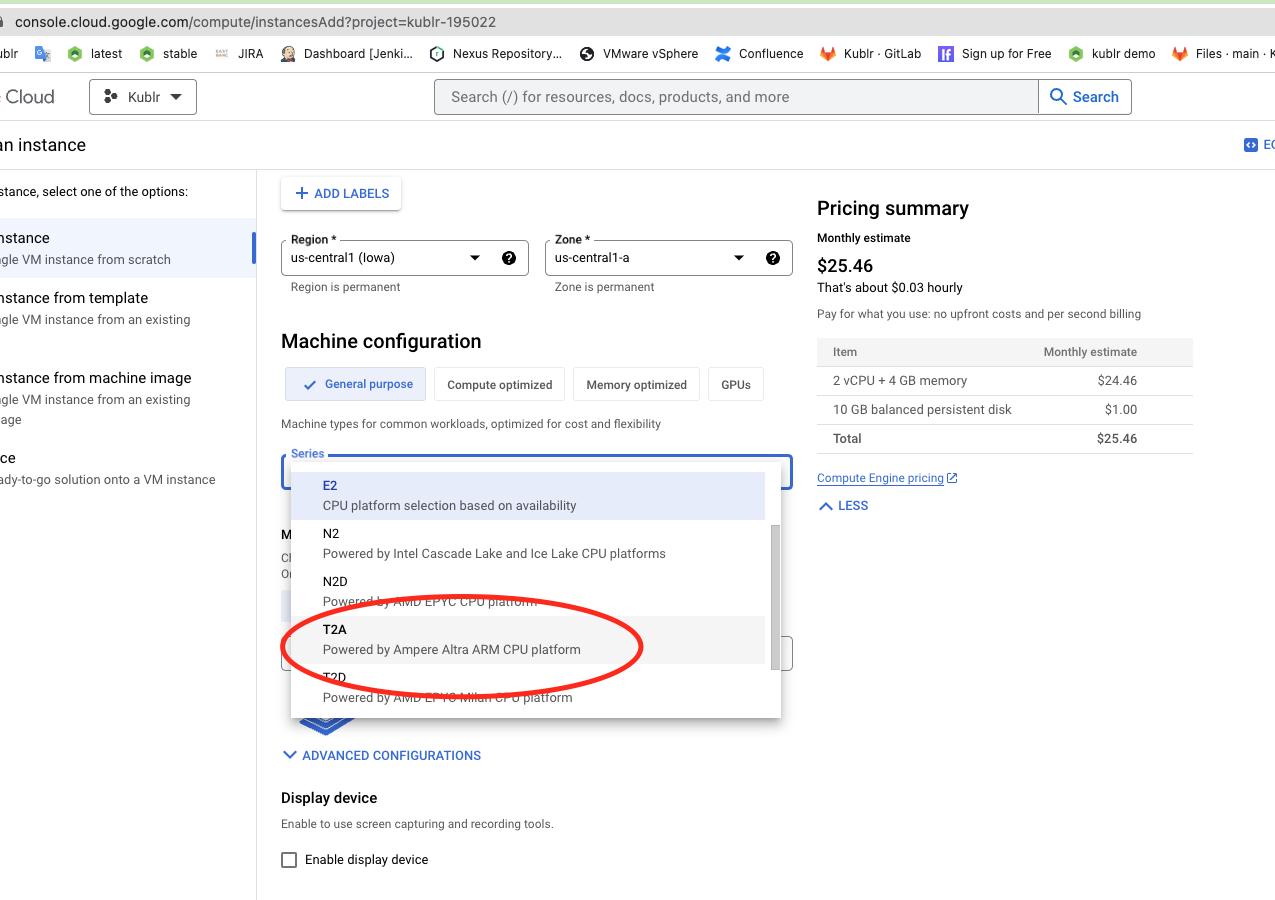Choose New VM instance from machine image
1275x900 pixels.
pos(127,398)
